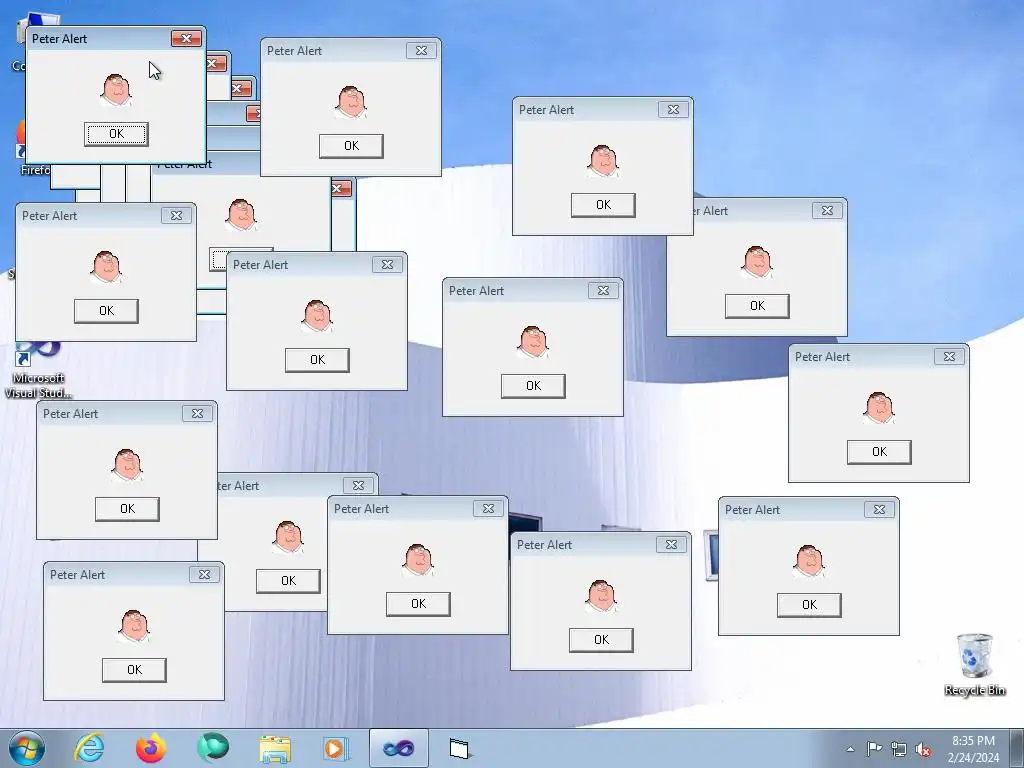Select Microsoft Visual Studio desktop shortcut
This screenshot has width=1024, height=768.
pyautogui.click(x=39, y=370)
